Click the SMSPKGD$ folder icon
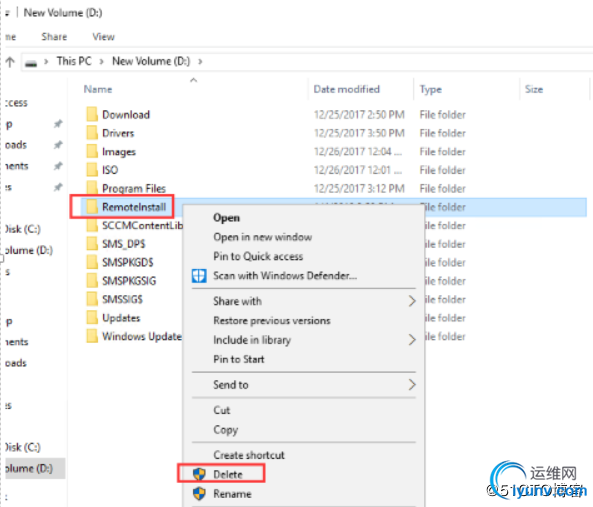The image size is (593, 507). [92, 262]
